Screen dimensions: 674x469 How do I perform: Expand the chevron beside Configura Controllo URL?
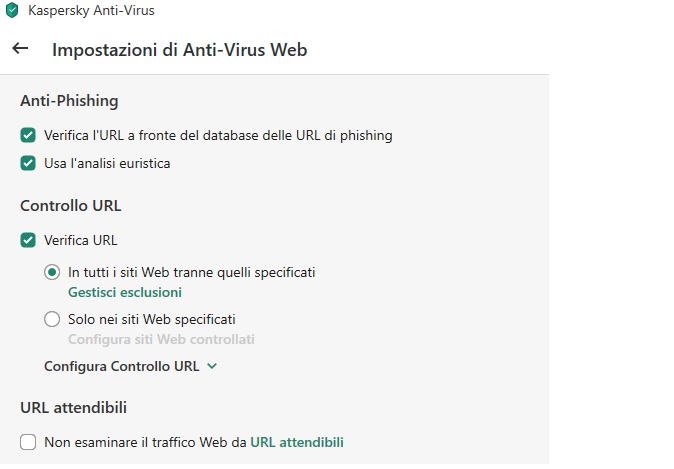pos(212,366)
